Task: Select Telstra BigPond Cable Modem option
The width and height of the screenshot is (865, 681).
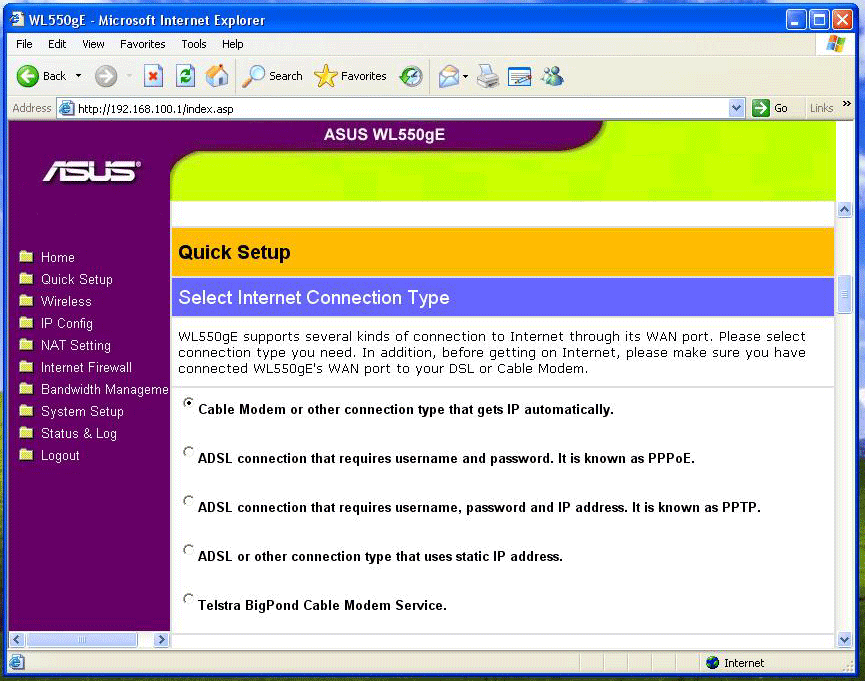Action: [188, 599]
